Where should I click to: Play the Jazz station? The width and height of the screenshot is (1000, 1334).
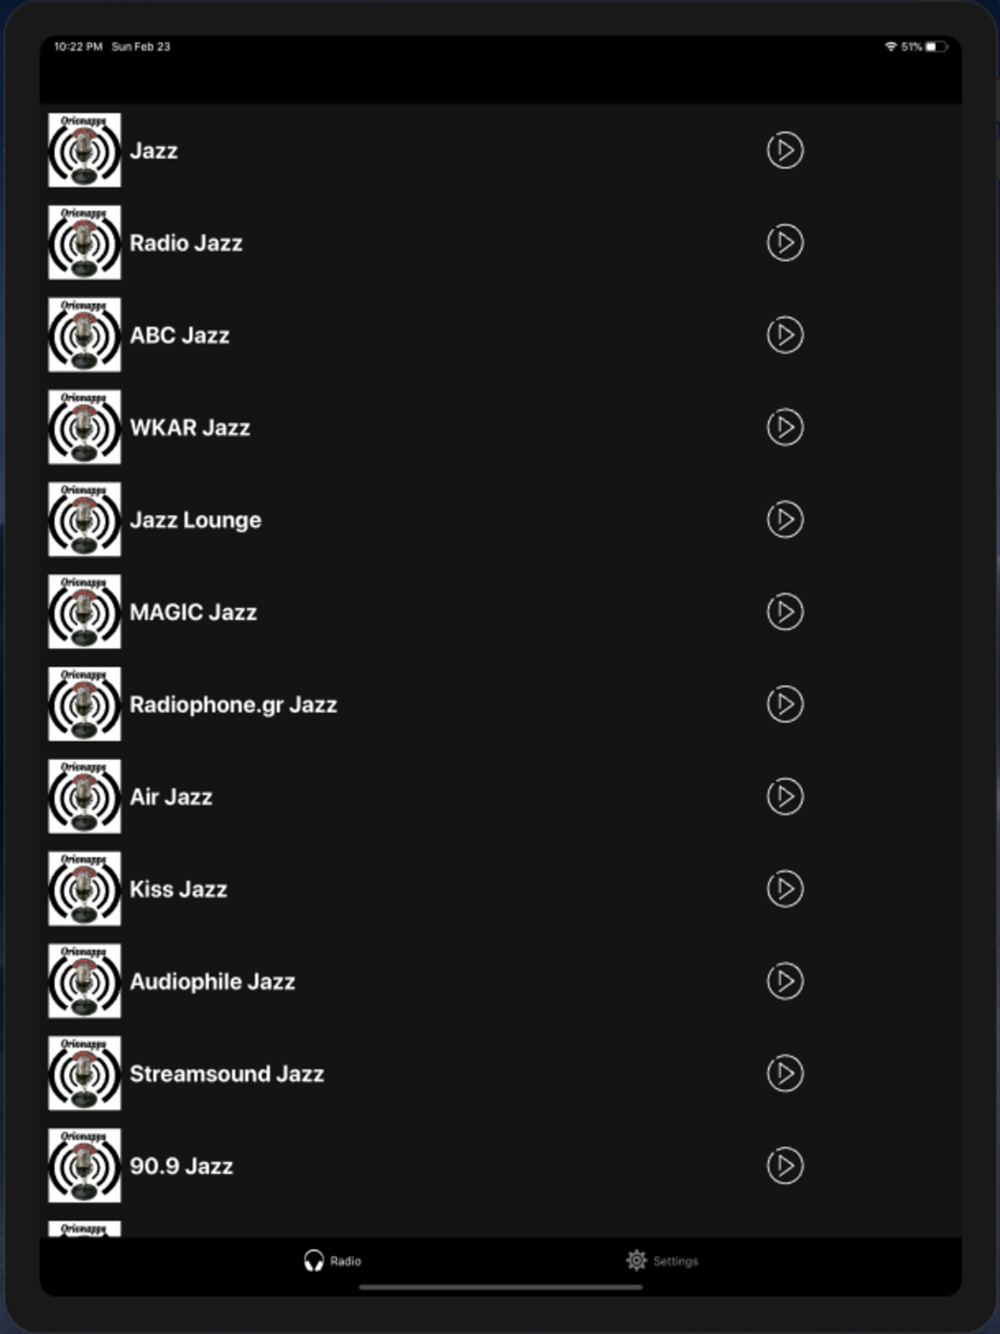[x=785, y=150]
